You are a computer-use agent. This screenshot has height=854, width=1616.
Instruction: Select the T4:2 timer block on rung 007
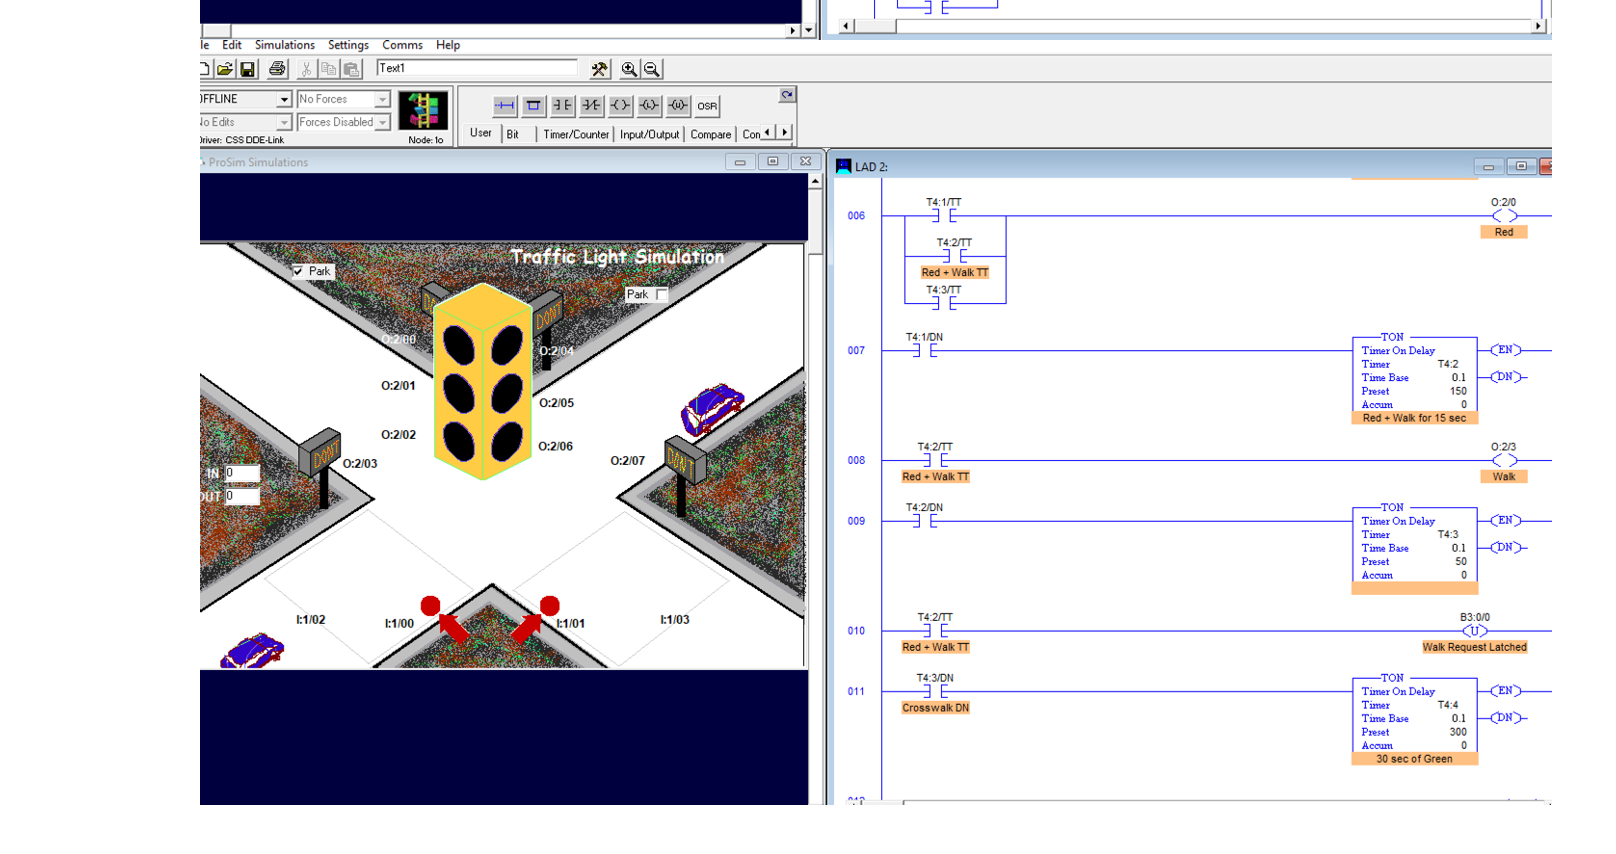click(1414, 374)
